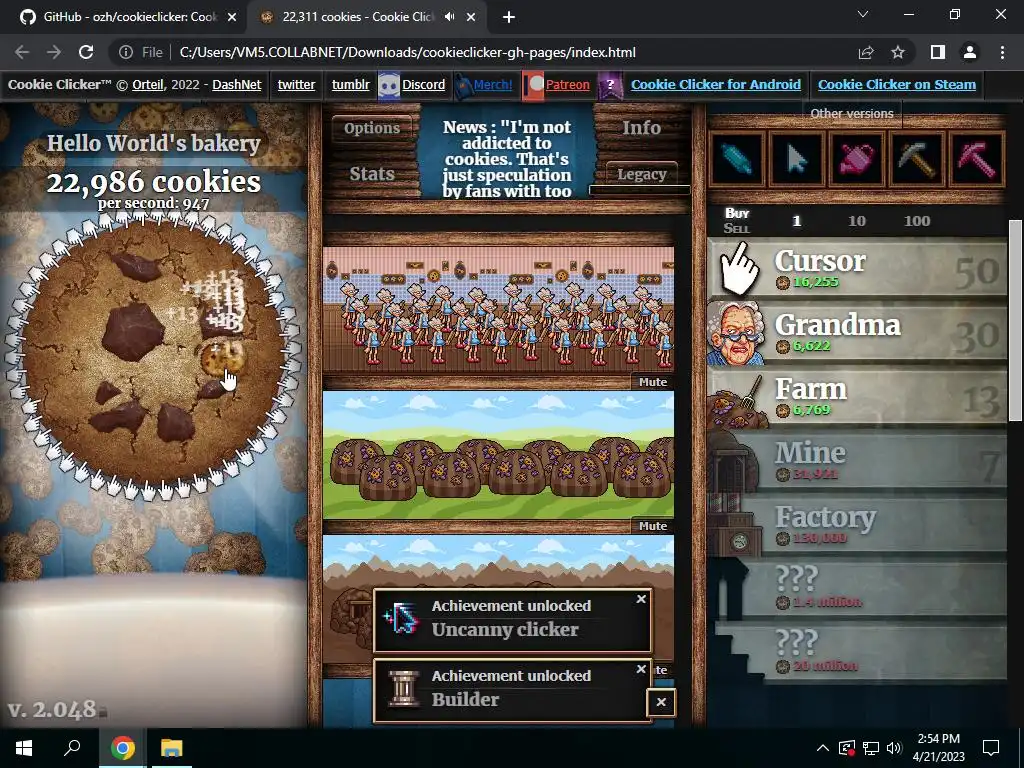Open File Explorer from the taskbar
The height and width of the screenshot is (768, 1024).
172,748
